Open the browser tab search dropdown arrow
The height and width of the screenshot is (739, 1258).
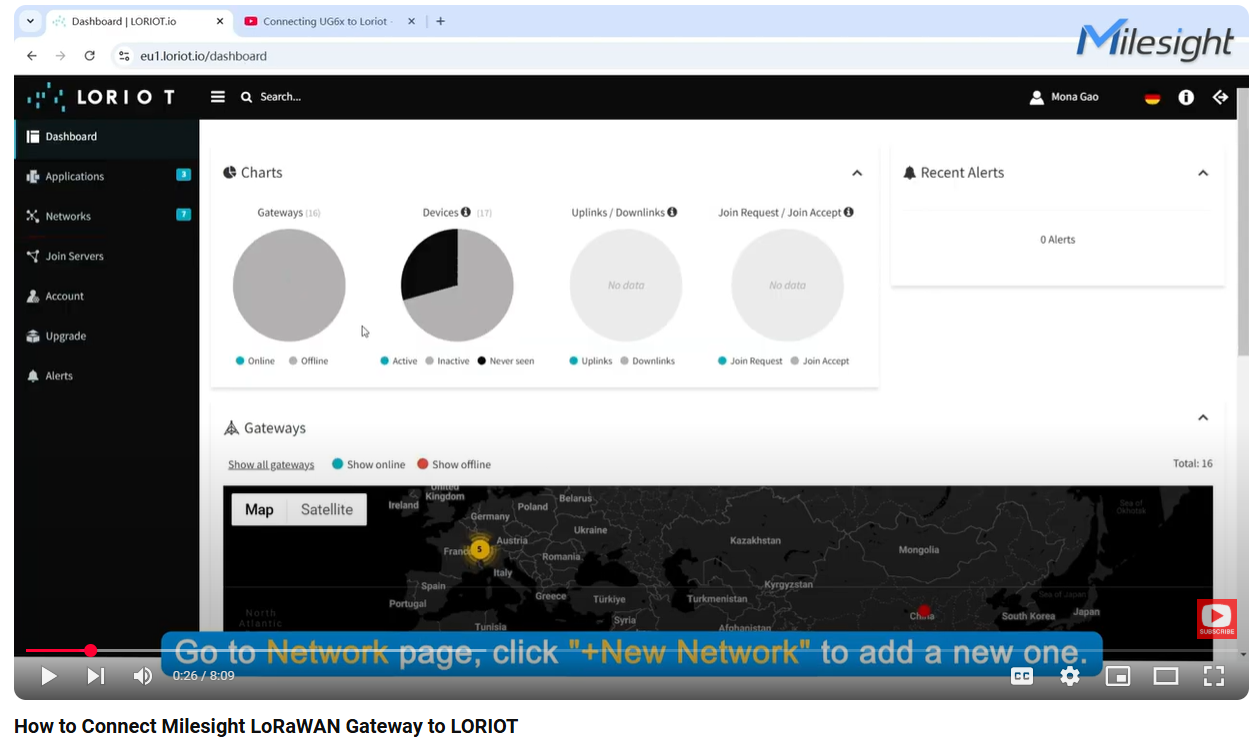30,21
